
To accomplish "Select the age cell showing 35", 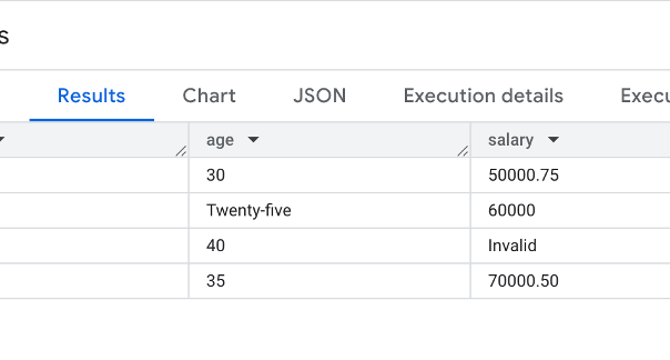I will tap(329, 281).
